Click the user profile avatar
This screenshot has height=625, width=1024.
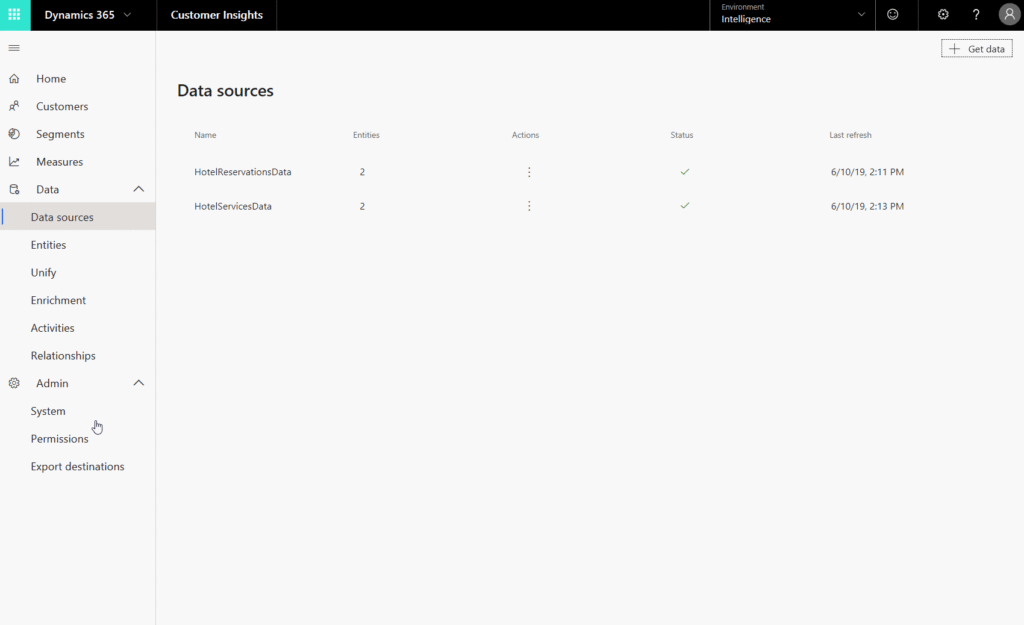click(1008, 14)
